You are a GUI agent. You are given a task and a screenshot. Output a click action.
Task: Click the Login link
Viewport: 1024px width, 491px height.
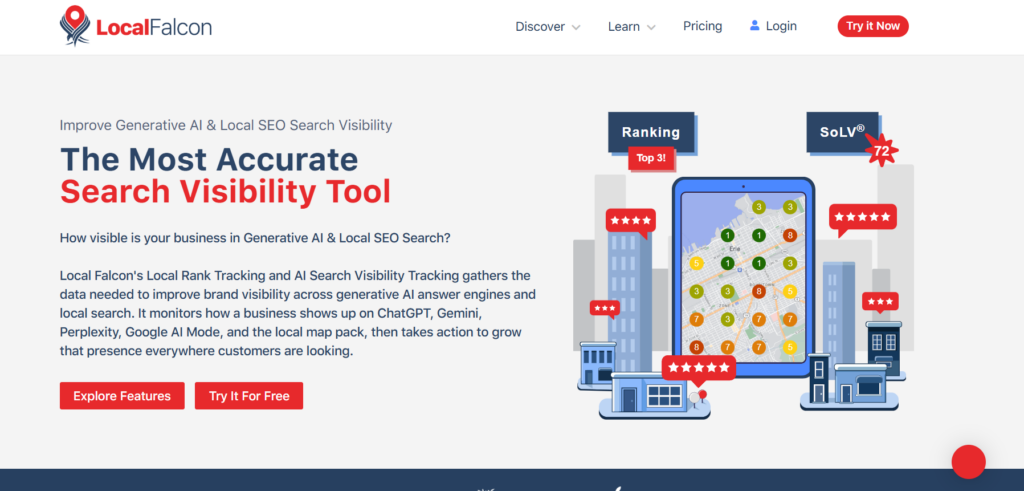[x=781, y=26]
